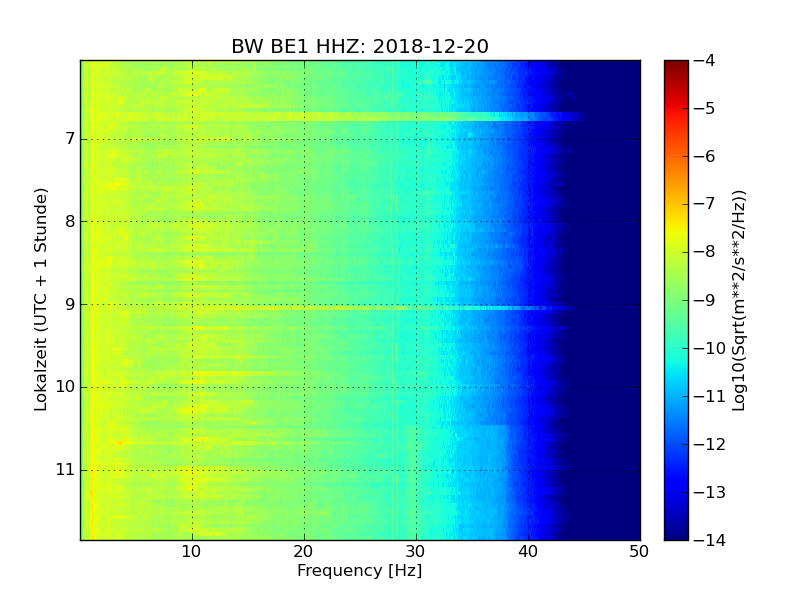This screenshot has height=600, width=800.
Task: Click colorbar tick label '−7'
Action: click(x=705, y=204)
